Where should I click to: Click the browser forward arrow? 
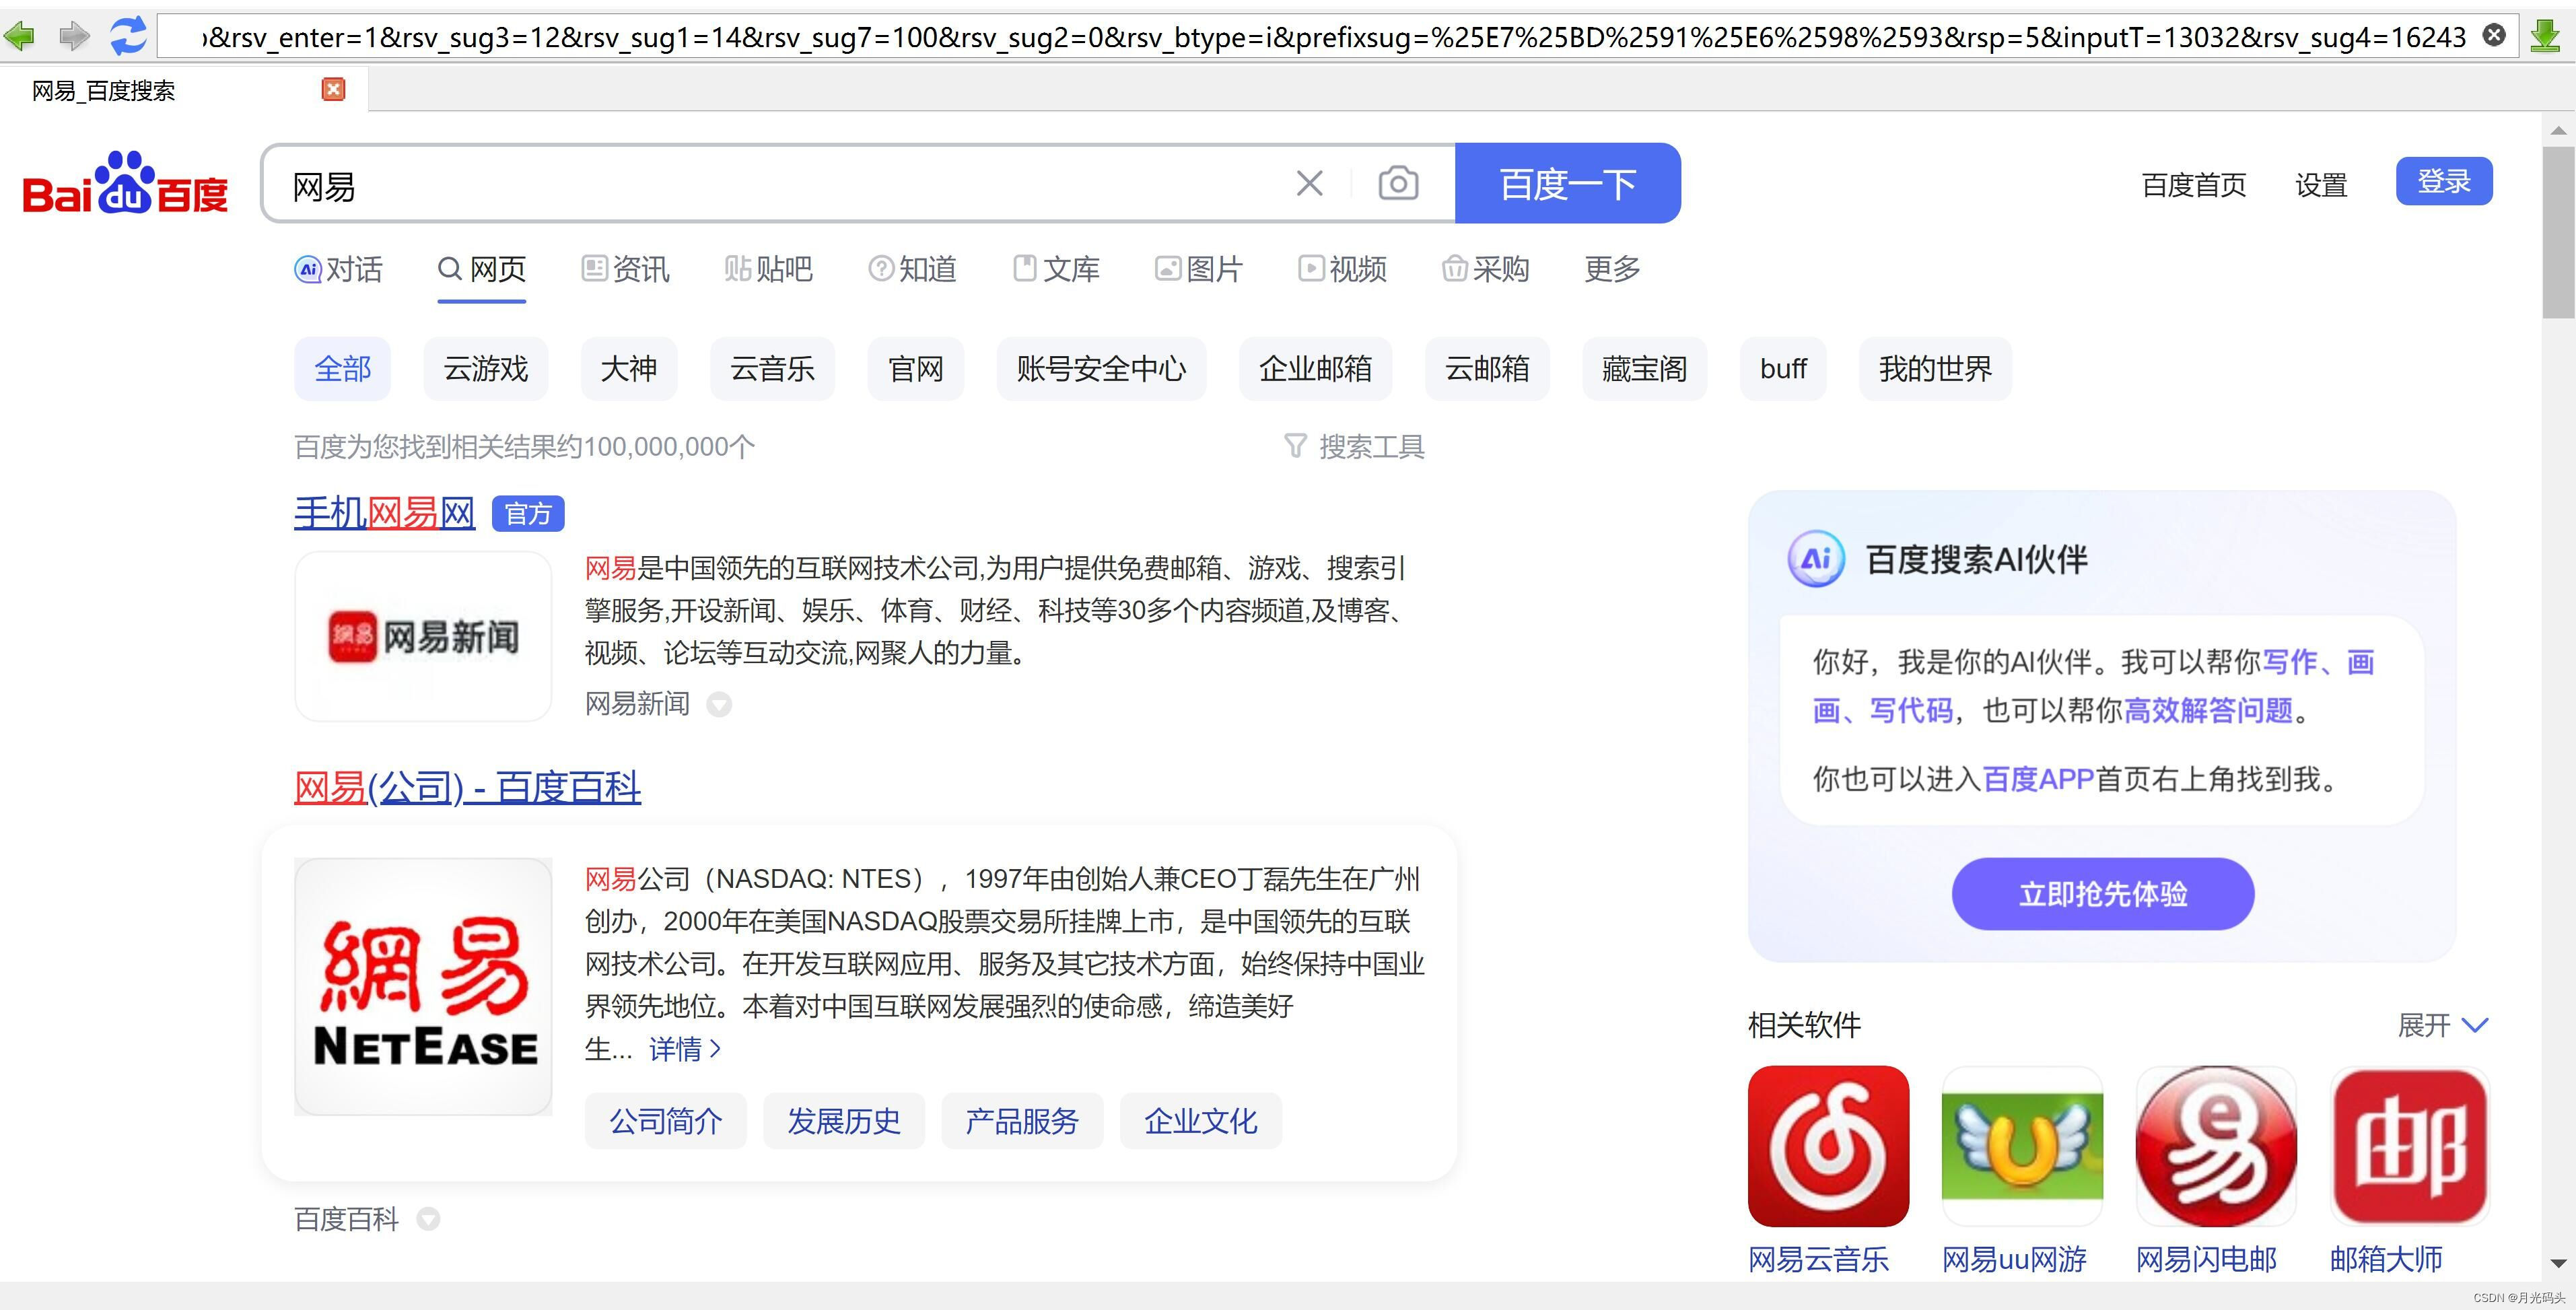point(74,37)
